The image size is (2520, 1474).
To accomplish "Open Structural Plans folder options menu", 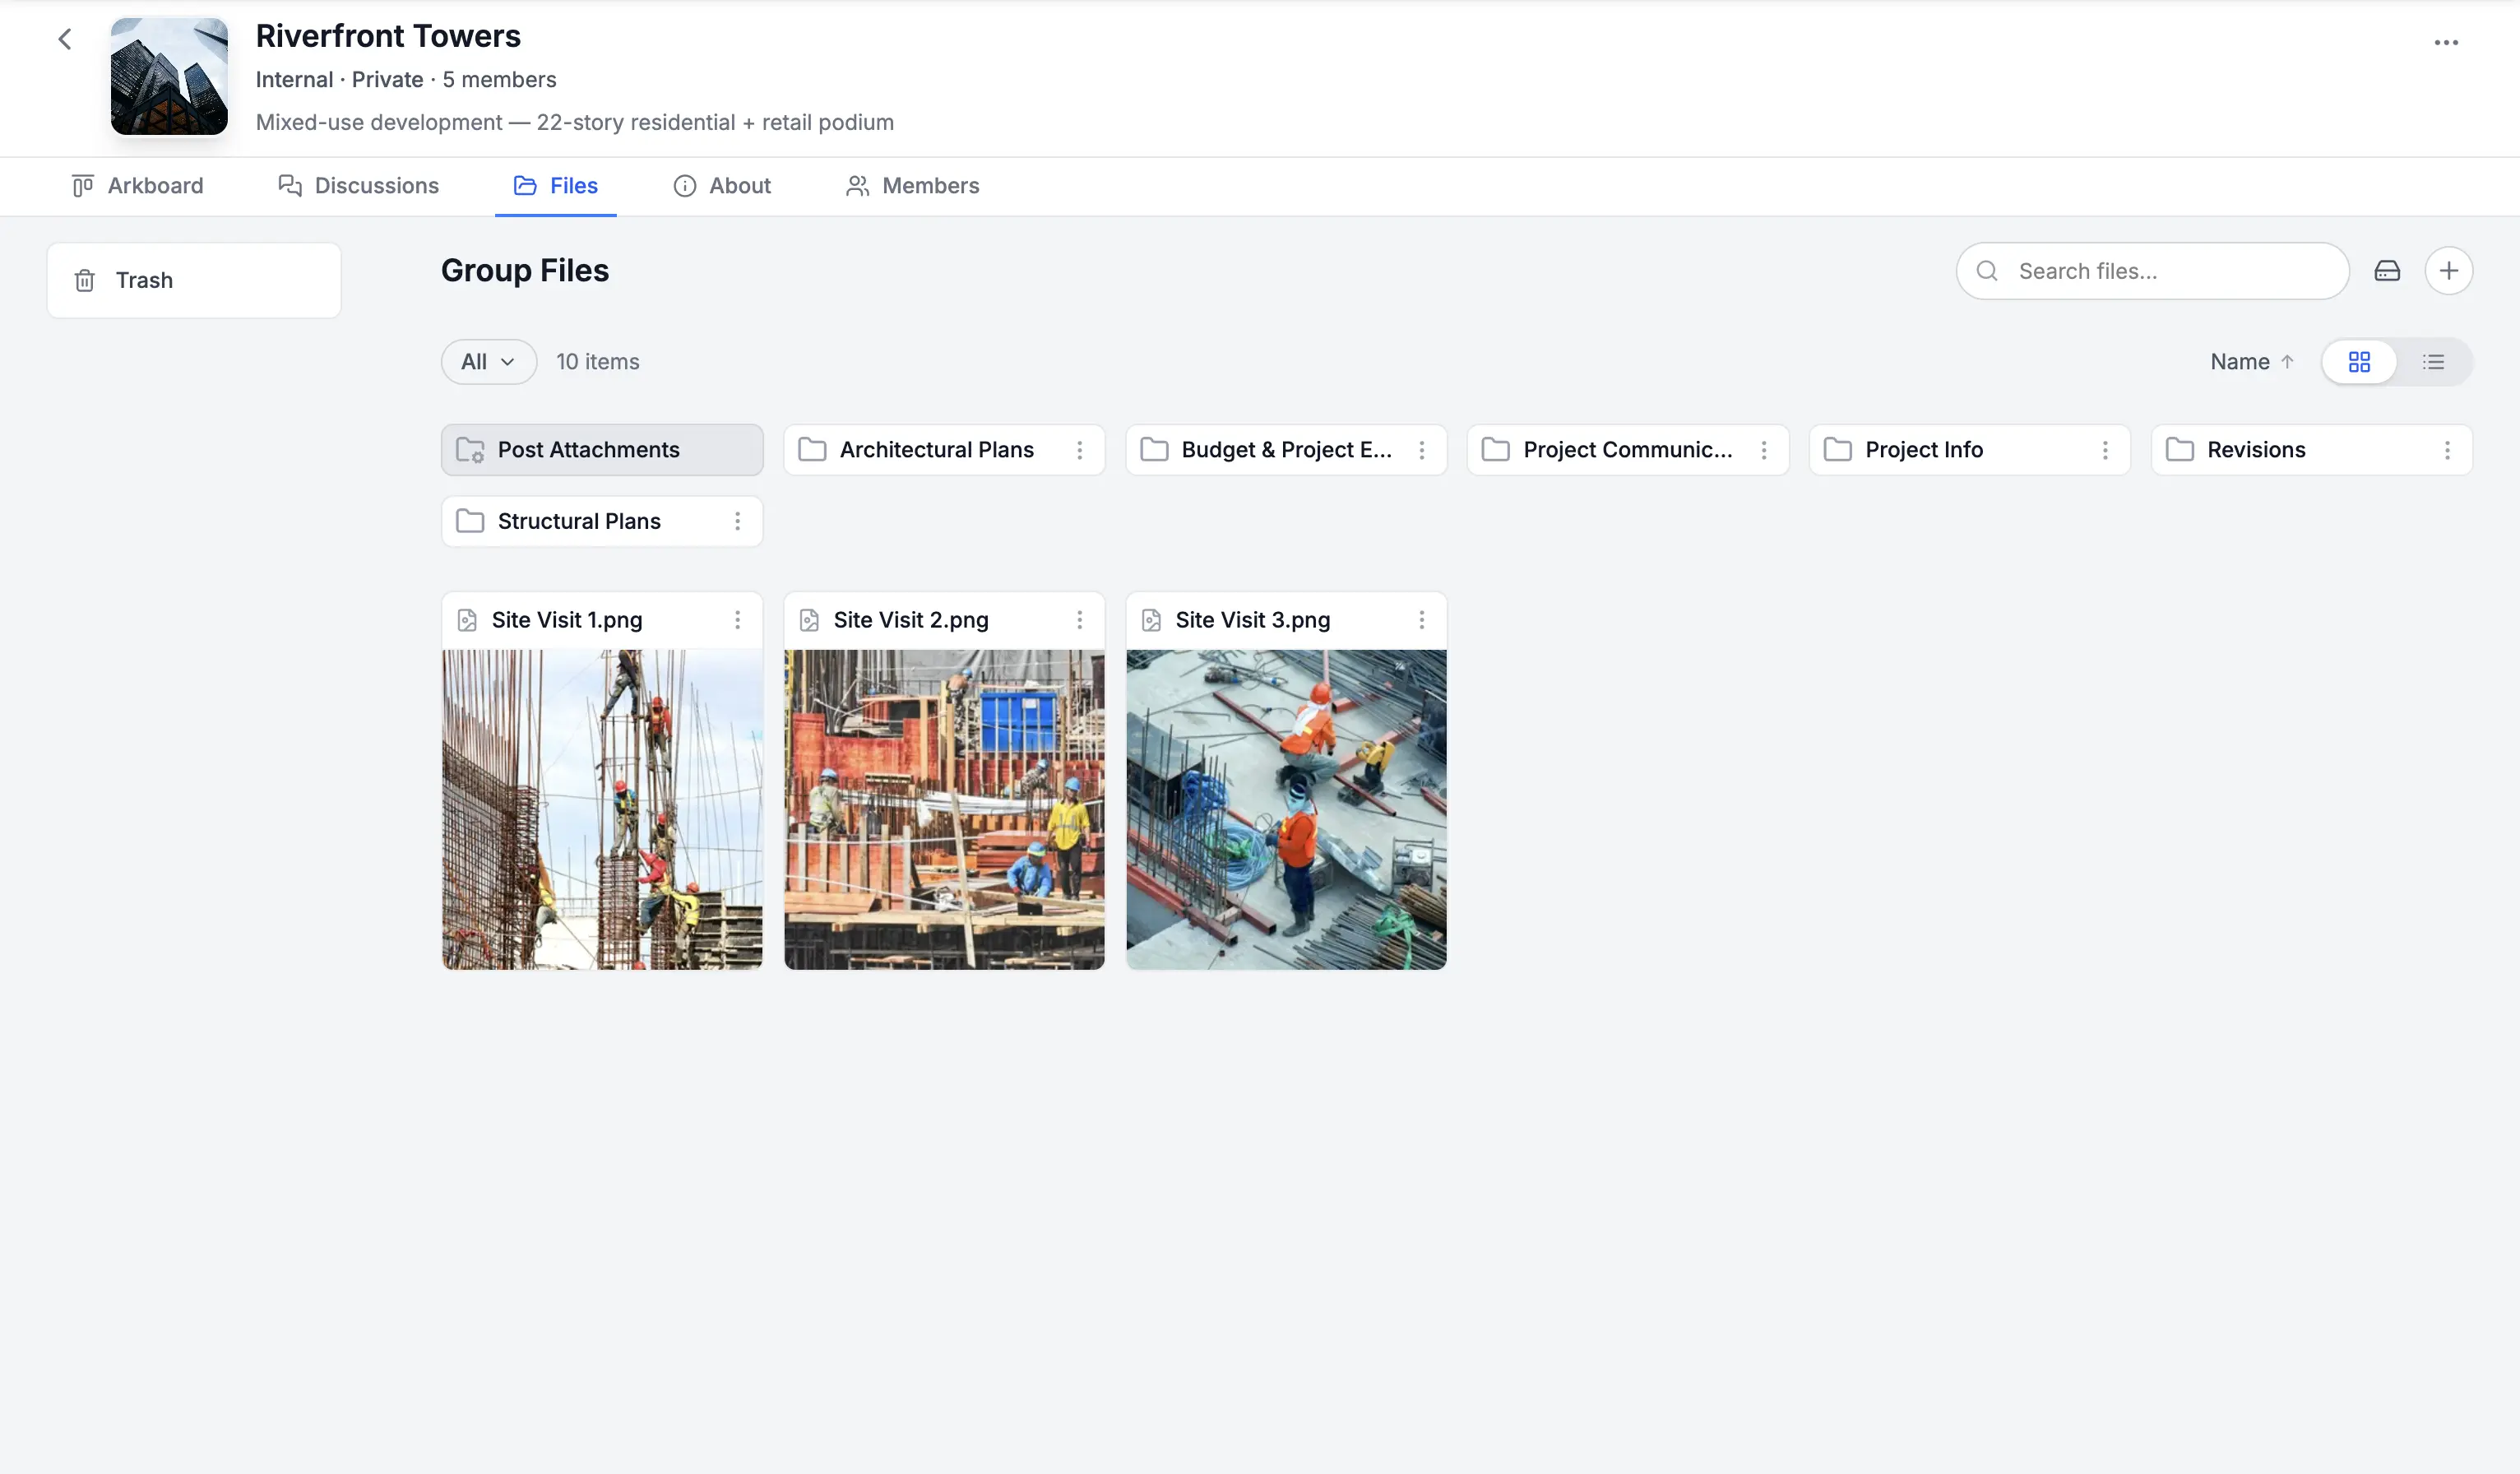I will click(737, 521).
